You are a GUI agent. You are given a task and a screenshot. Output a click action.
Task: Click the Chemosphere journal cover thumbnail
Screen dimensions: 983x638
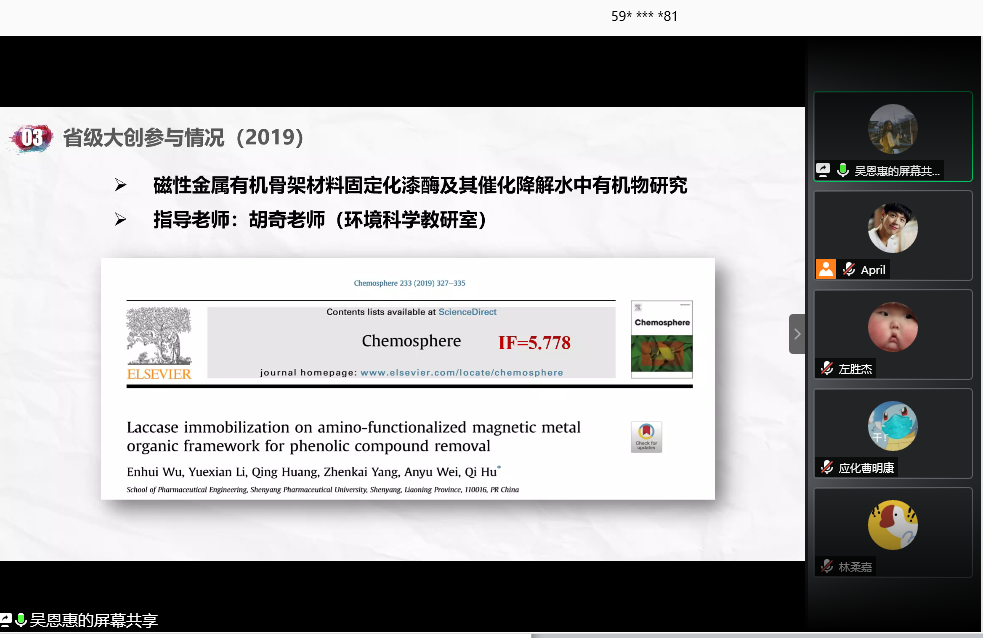(x=662, y=340)
